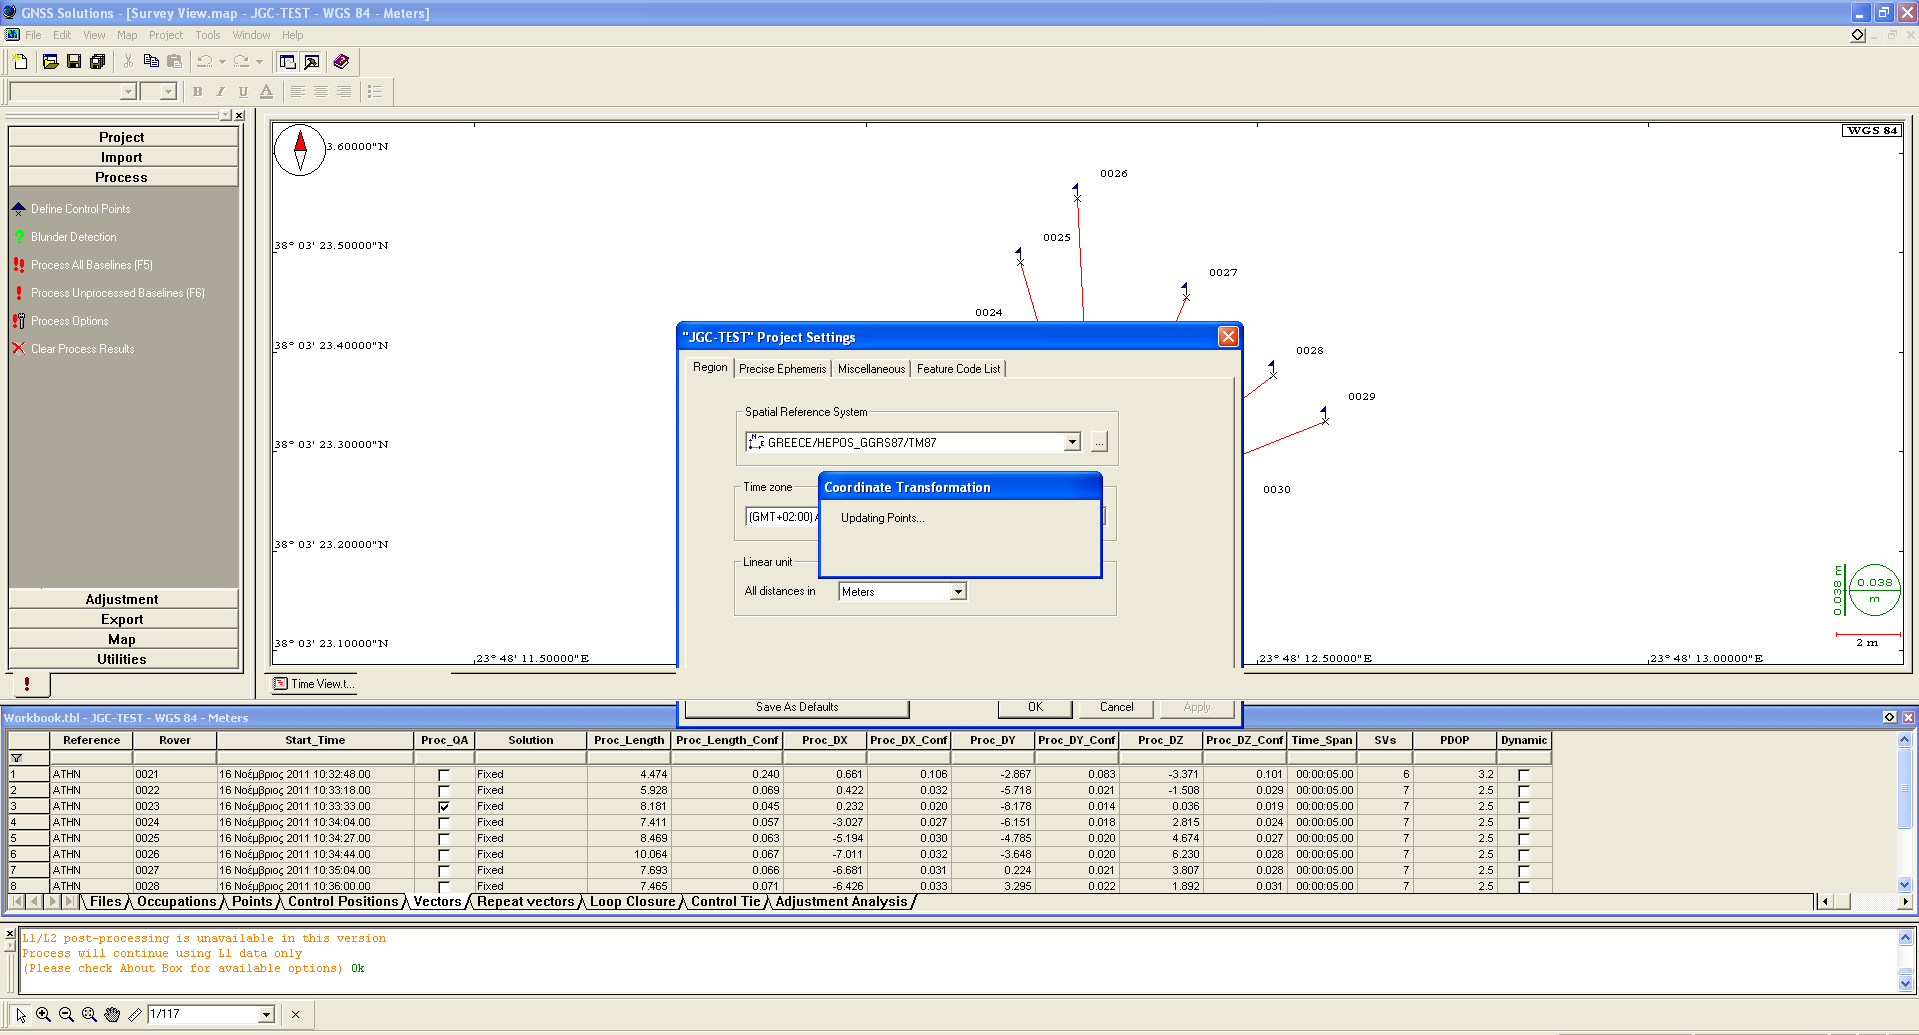1919x1035 pixels.
Task: Switch to the Precise Ephemeris tab
Action: pos(782,369)
